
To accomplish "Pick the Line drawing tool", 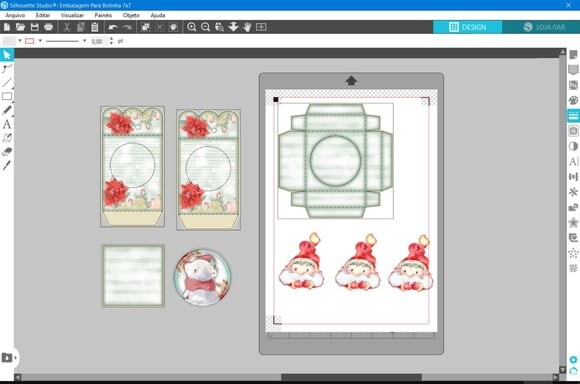I will click(x=7, y=82).
